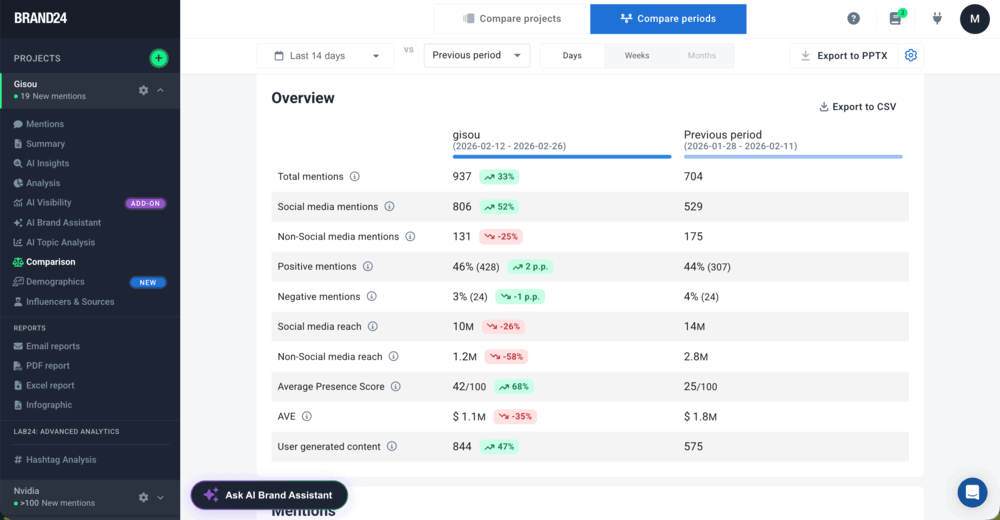This screenshot has width=1000, height=520.
Task: Open the Last 14 days date dropdown
Action: click(325, 56)
